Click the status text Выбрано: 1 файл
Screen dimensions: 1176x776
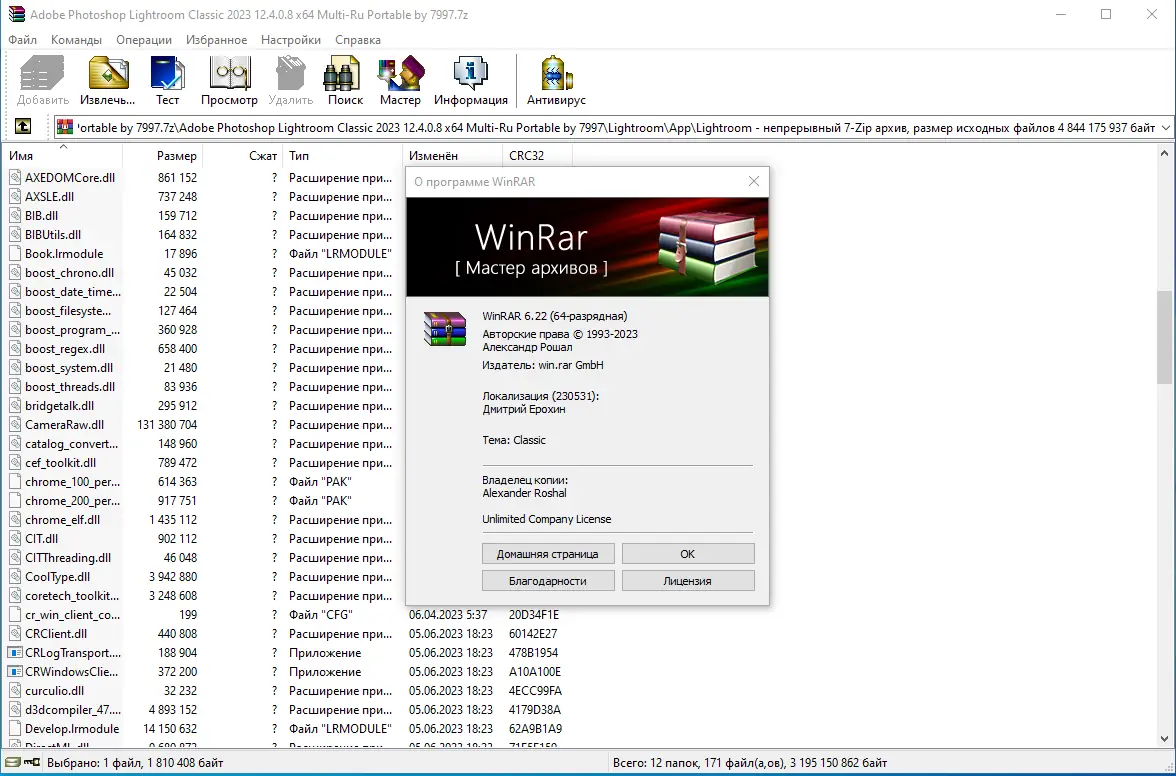pos(92,763)
